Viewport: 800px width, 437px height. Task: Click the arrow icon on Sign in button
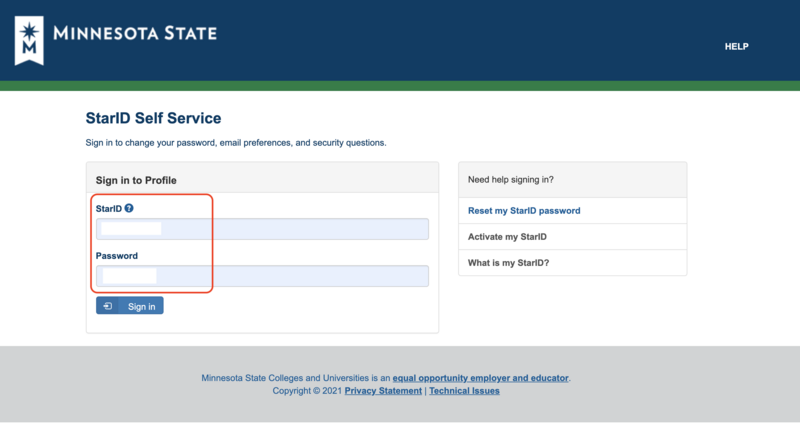[x=108, y=306]
